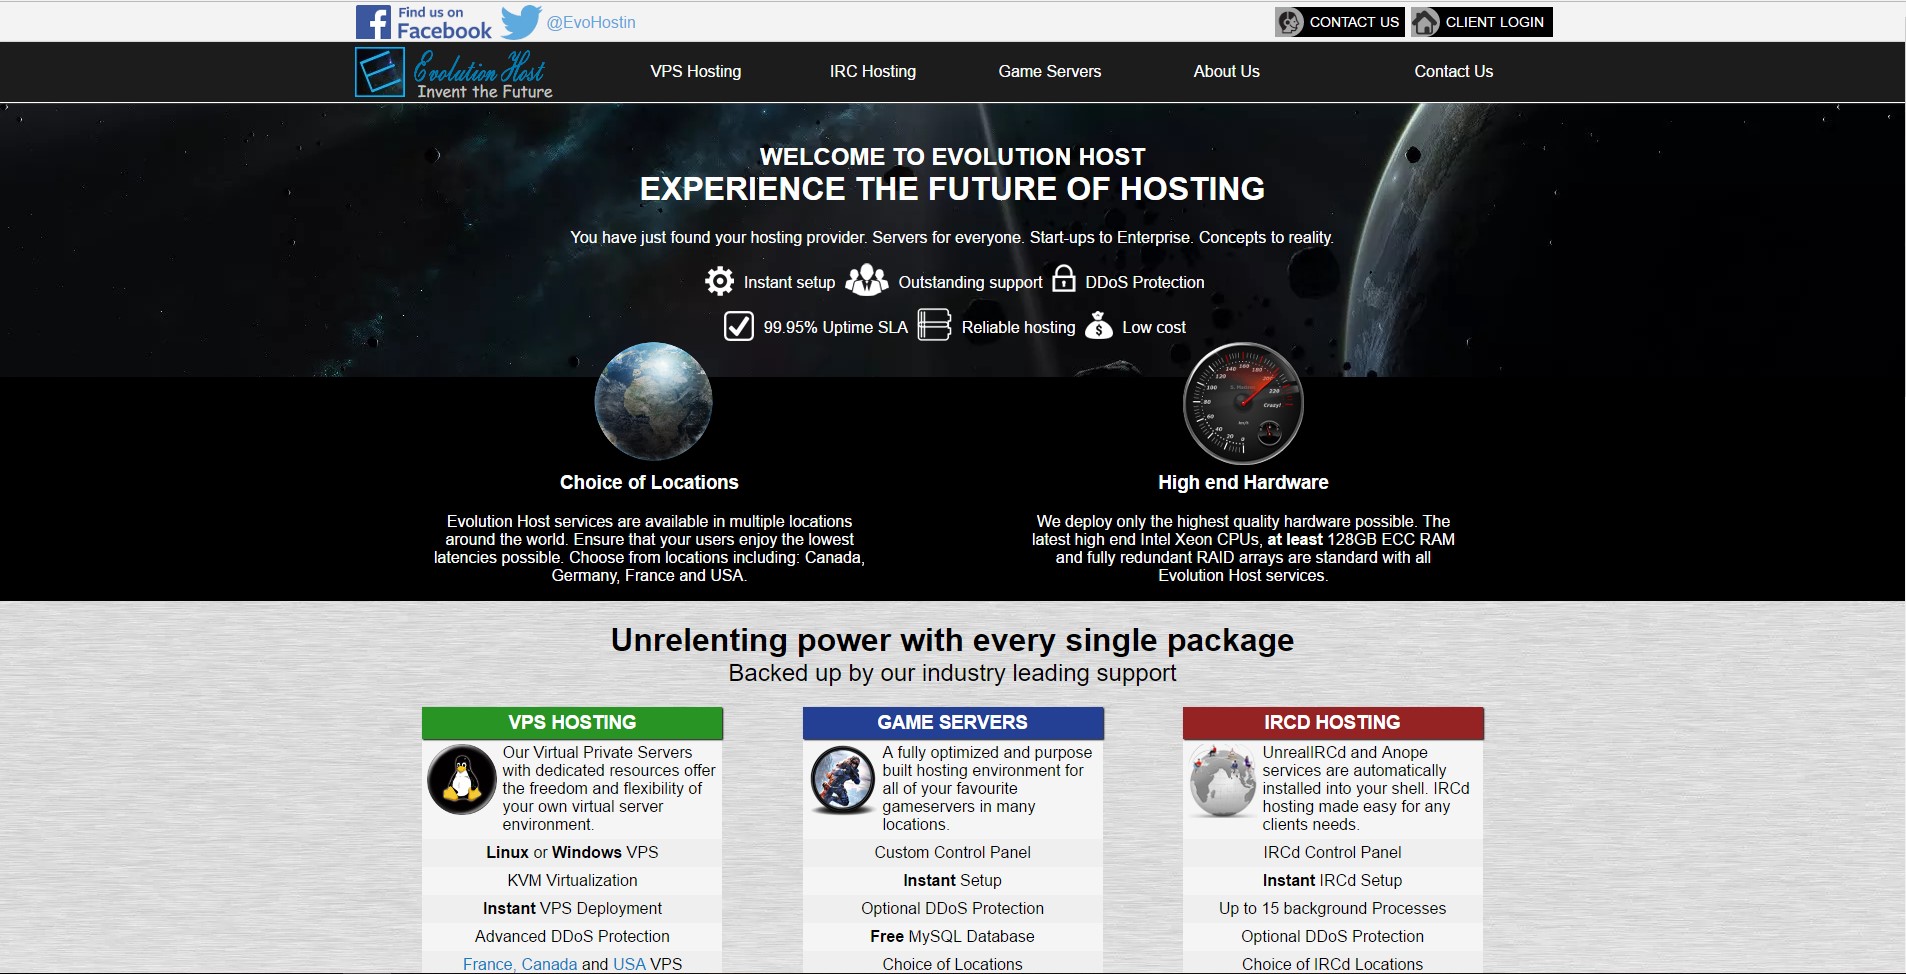Viewport: 1906px width, 974px height.
Task: Click the Advanced DDoS Protection row
Action: (x=572, y=936)
